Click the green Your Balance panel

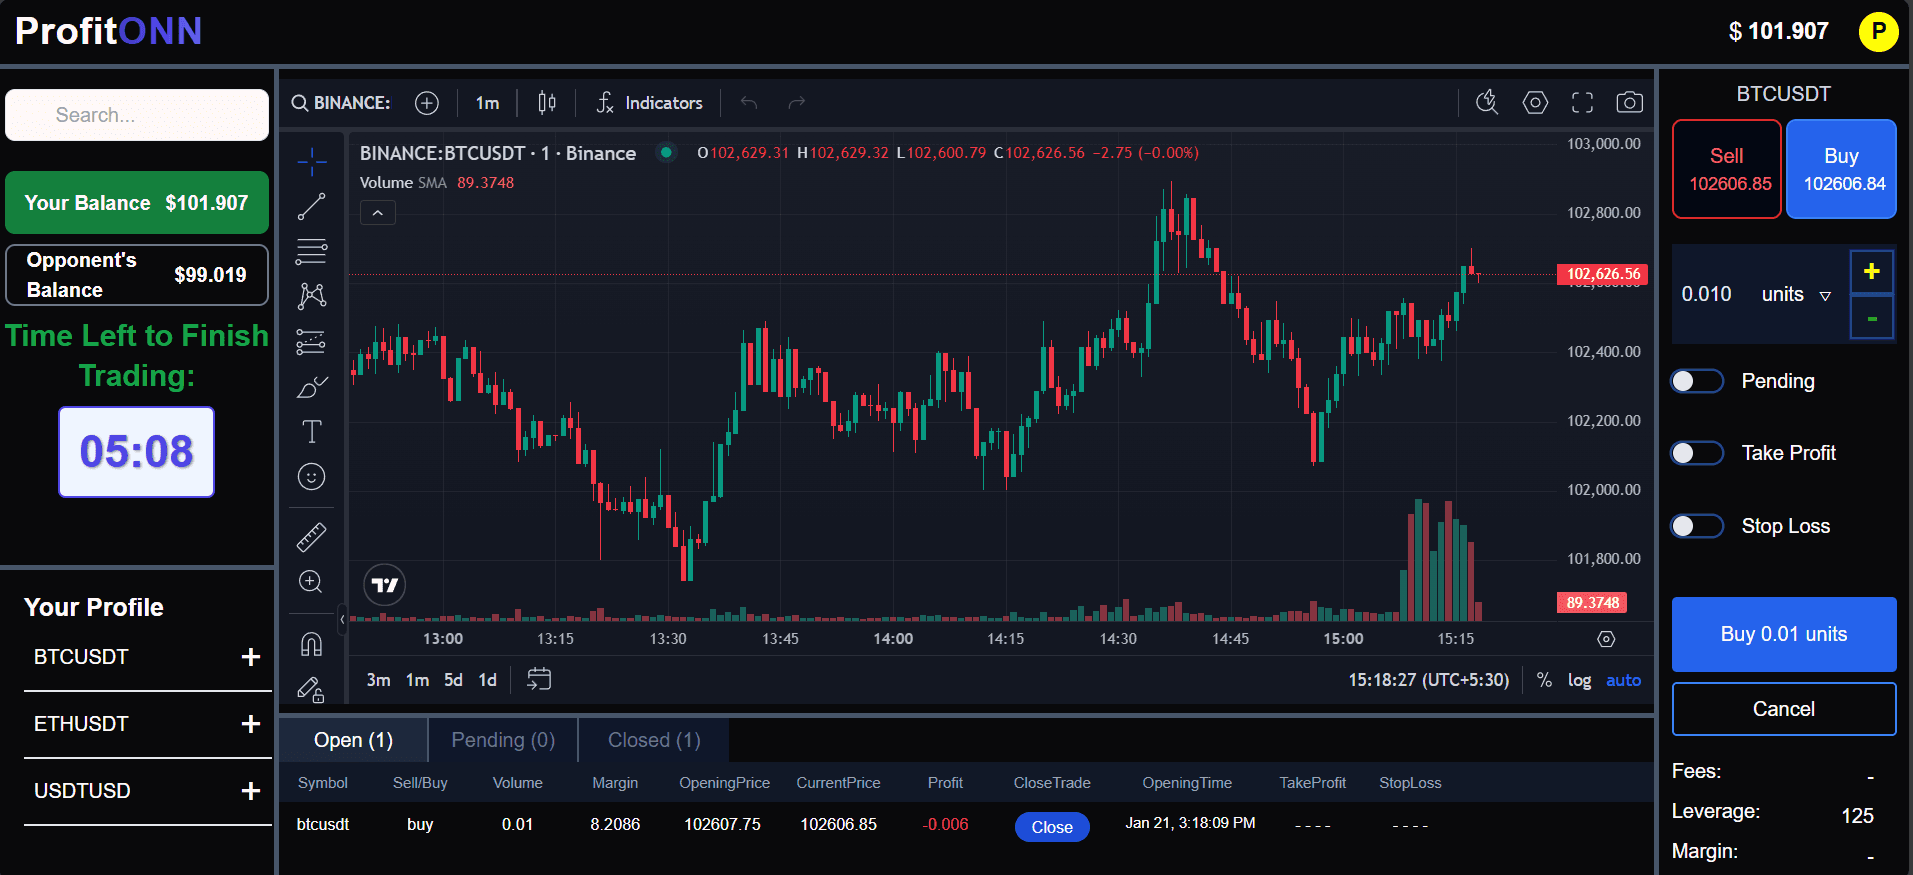tap(137, 203)
